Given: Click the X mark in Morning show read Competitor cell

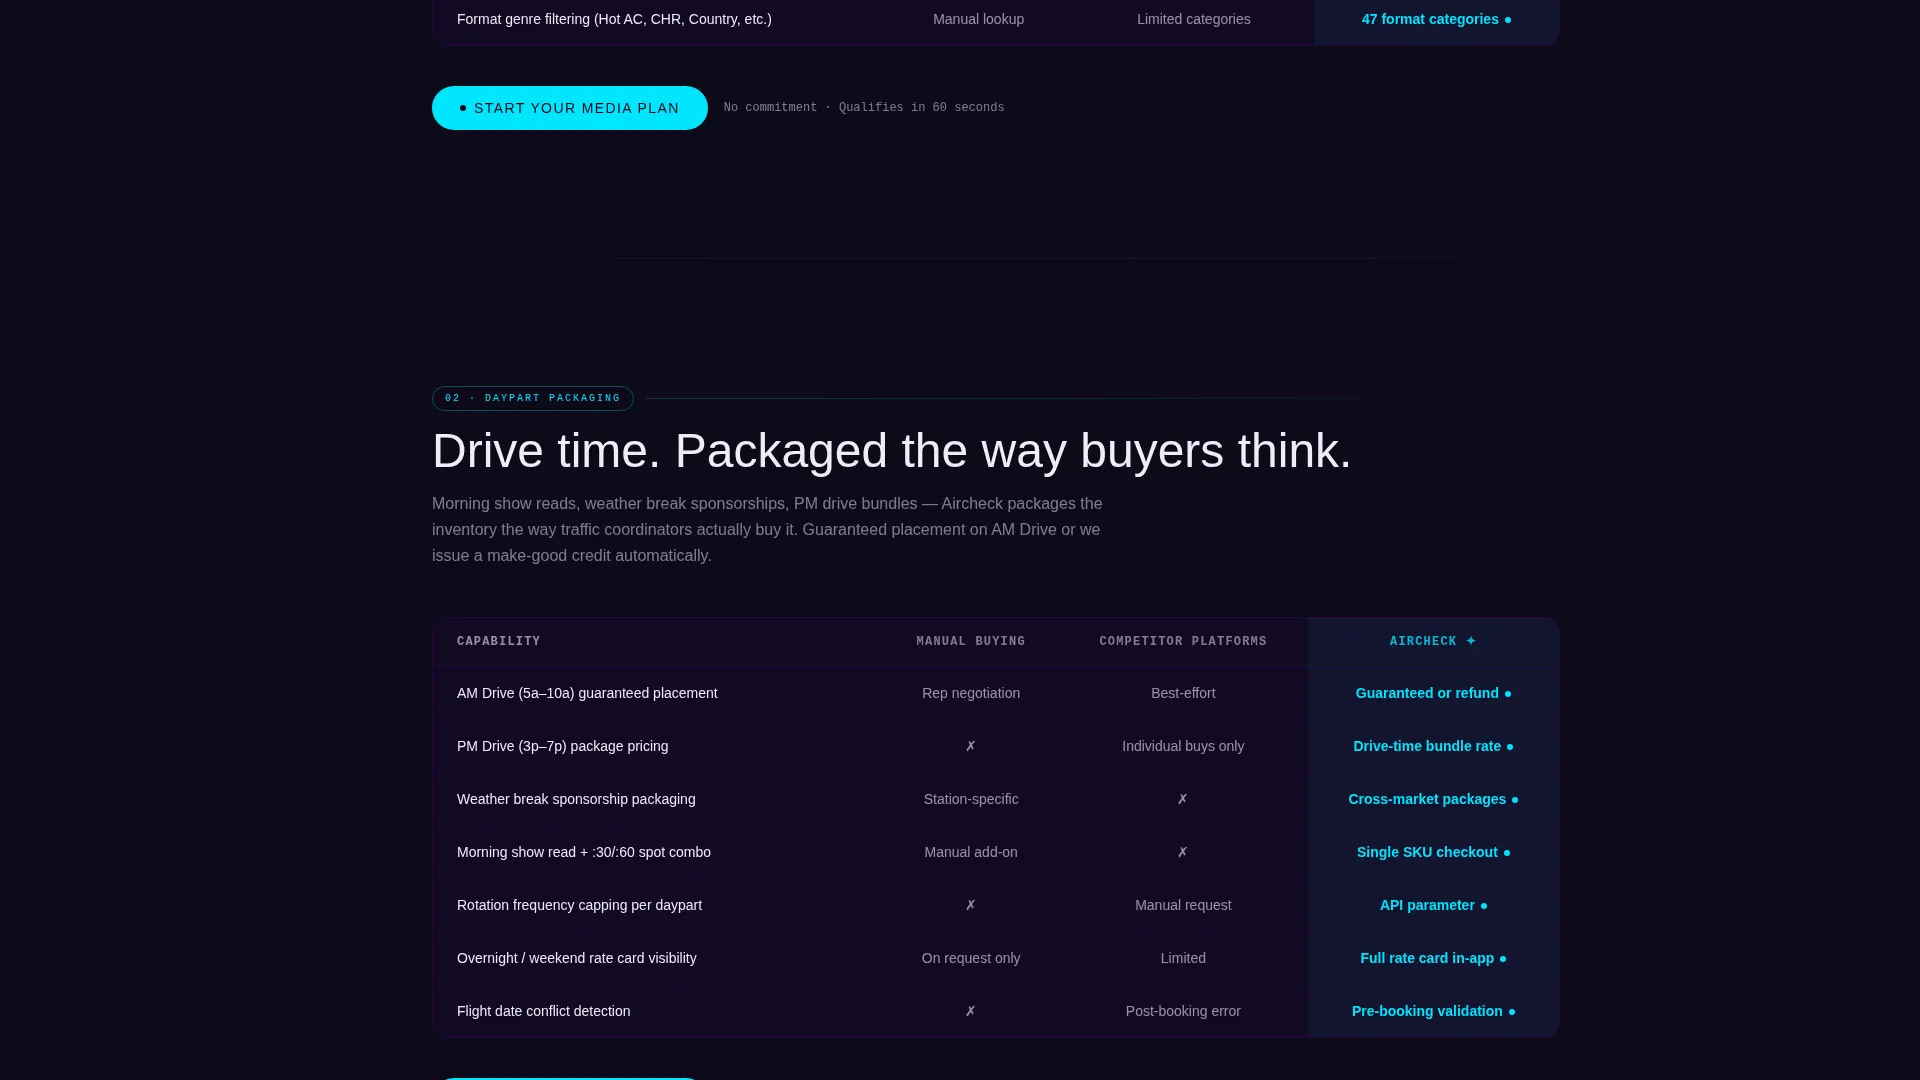Looking at the screenshot, I should (1183, 852).
